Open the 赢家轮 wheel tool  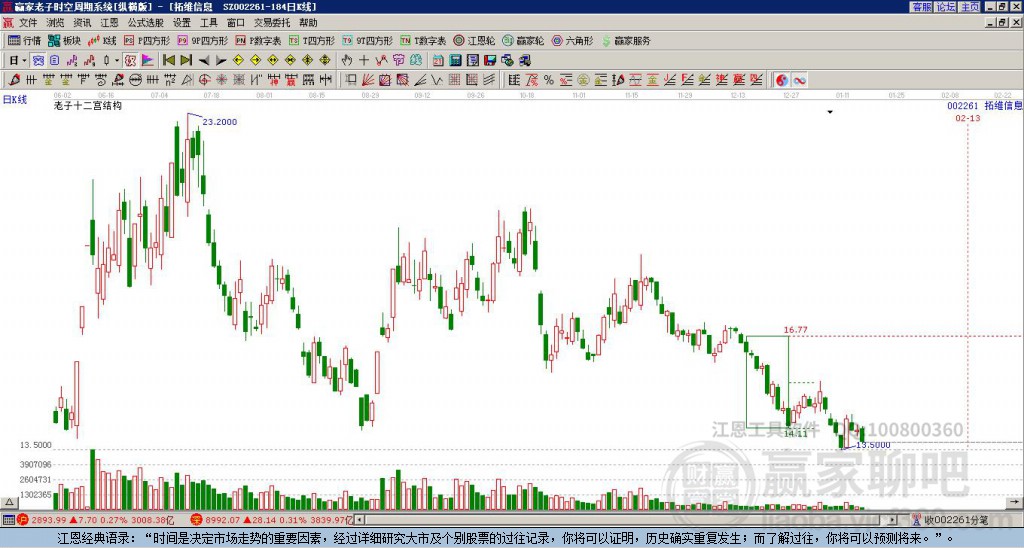tap(523, 40)
